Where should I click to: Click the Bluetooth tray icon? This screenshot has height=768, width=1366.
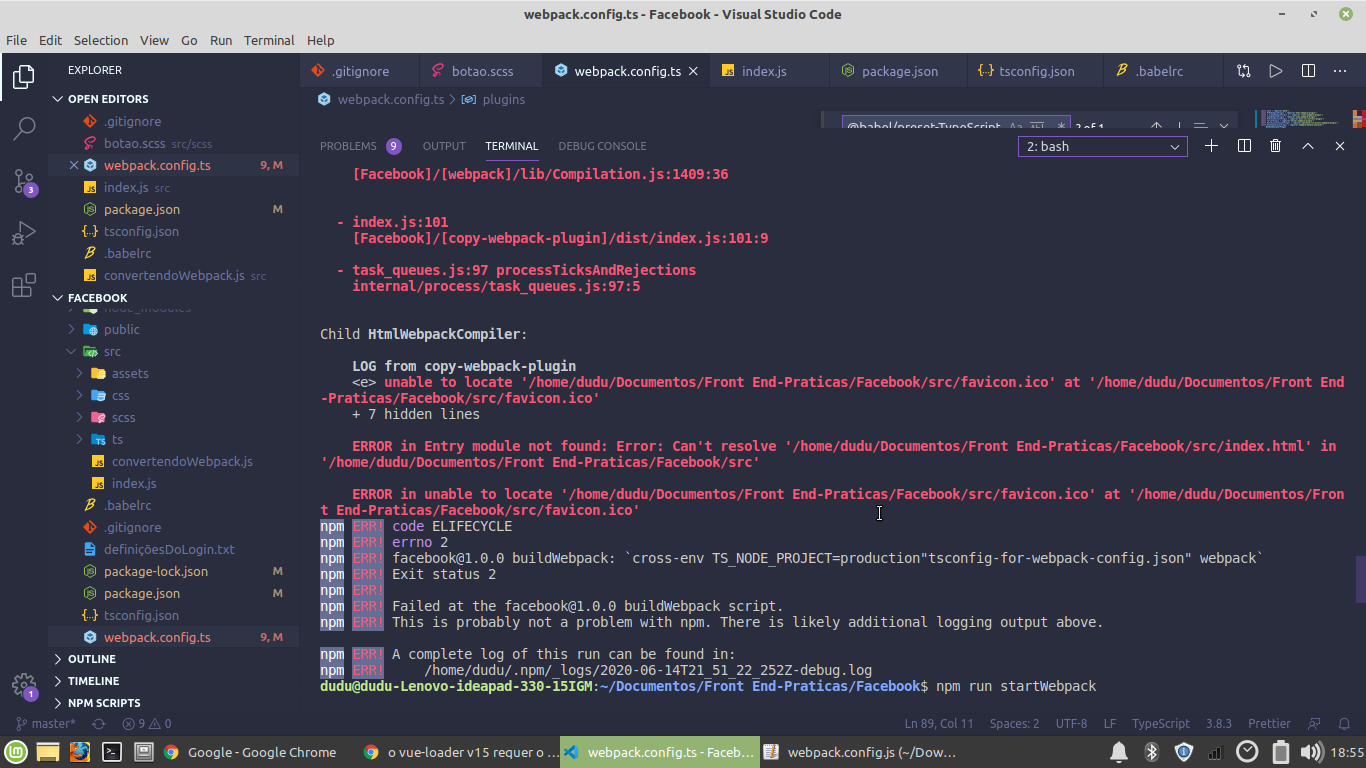coord(1151,752)
